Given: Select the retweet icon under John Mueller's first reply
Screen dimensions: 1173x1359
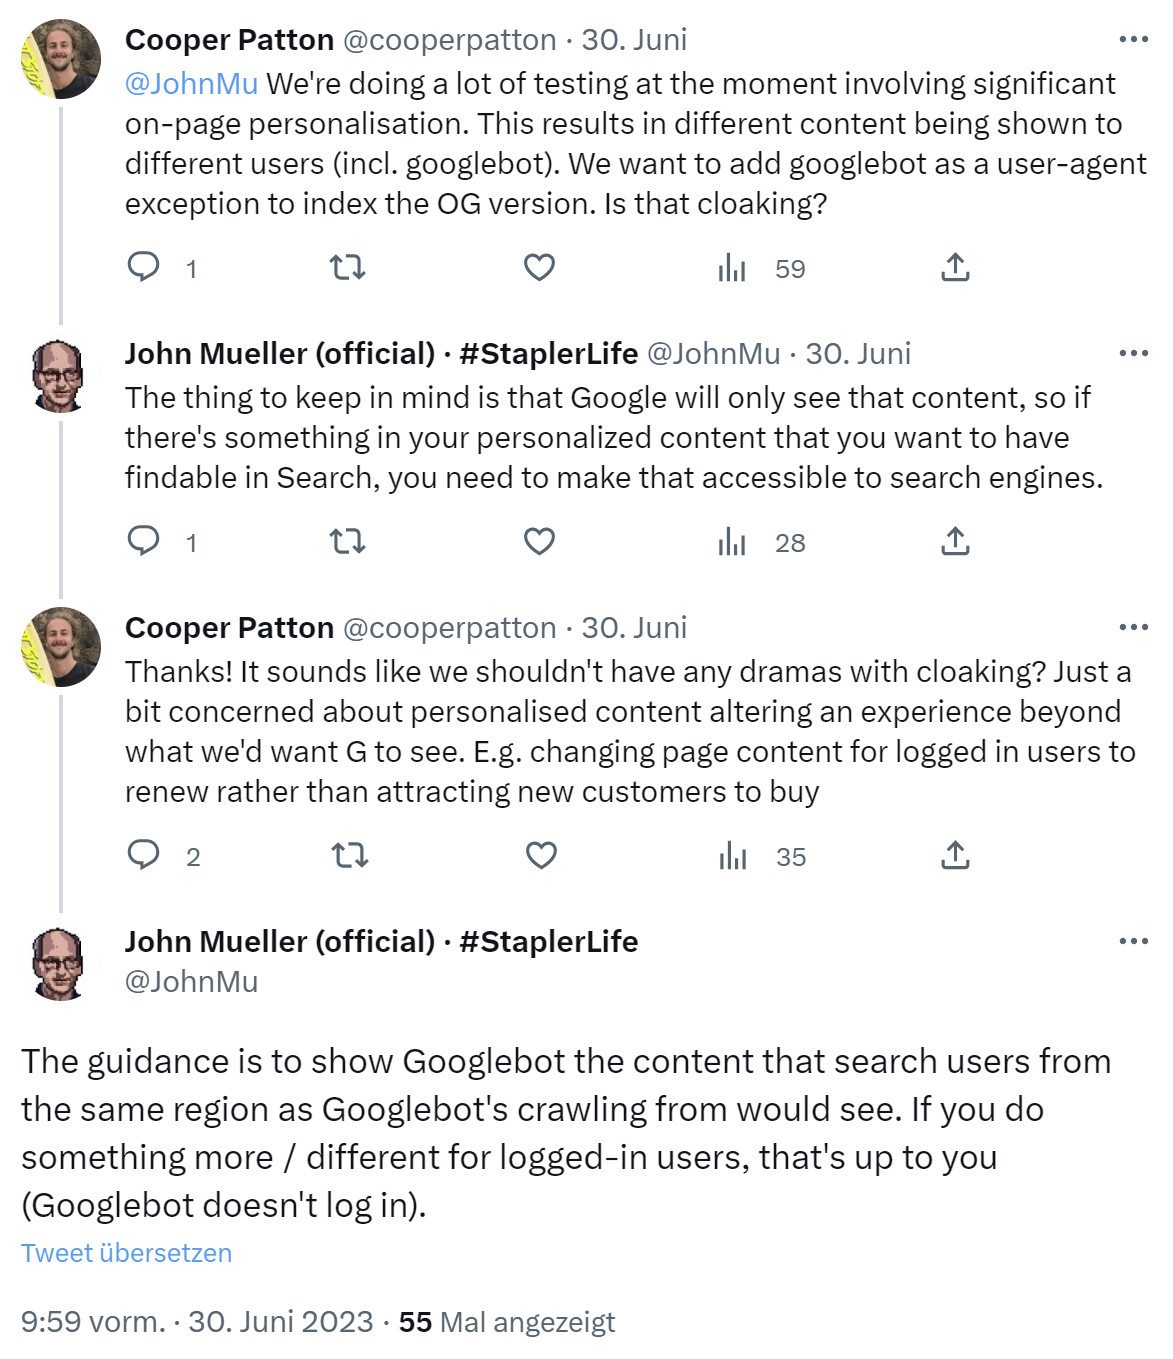Looking at the screenshot, I should point(349,542).
